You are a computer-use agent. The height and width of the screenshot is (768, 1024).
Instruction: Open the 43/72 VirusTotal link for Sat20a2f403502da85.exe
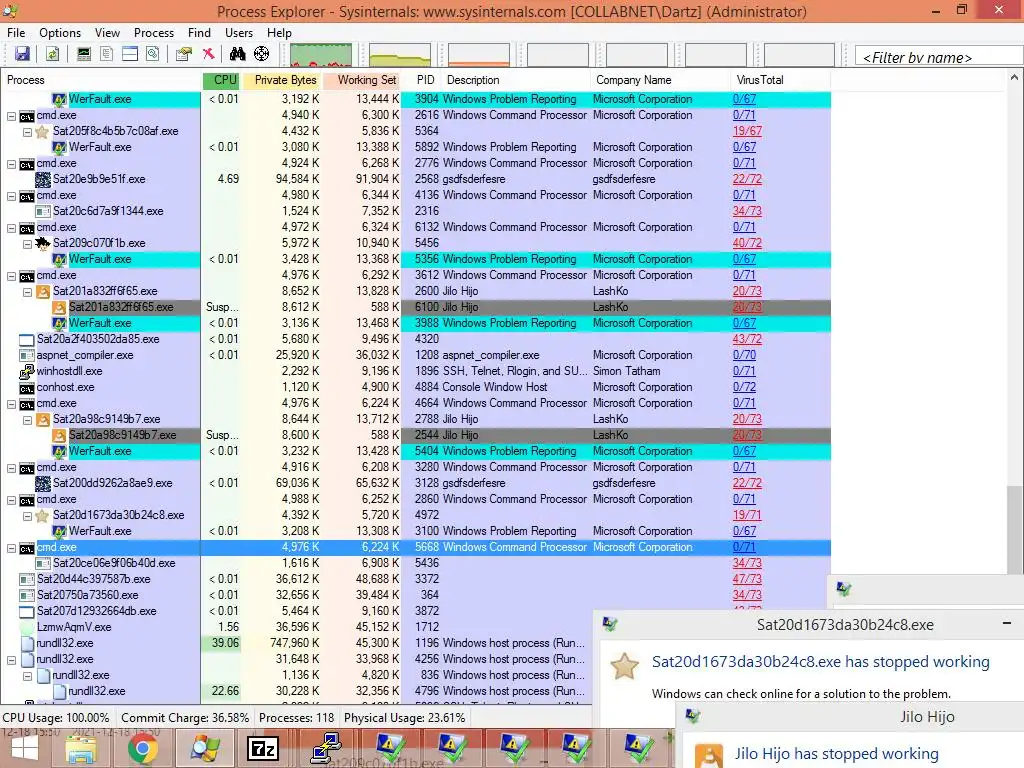tap(747, 339)
